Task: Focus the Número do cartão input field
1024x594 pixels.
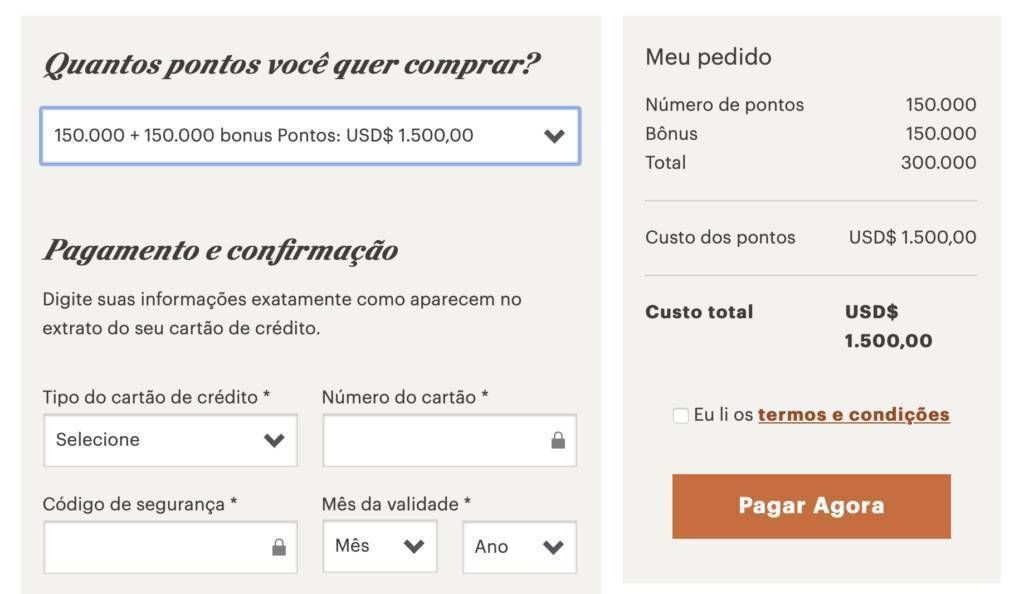Action: [x=450, y=441]
